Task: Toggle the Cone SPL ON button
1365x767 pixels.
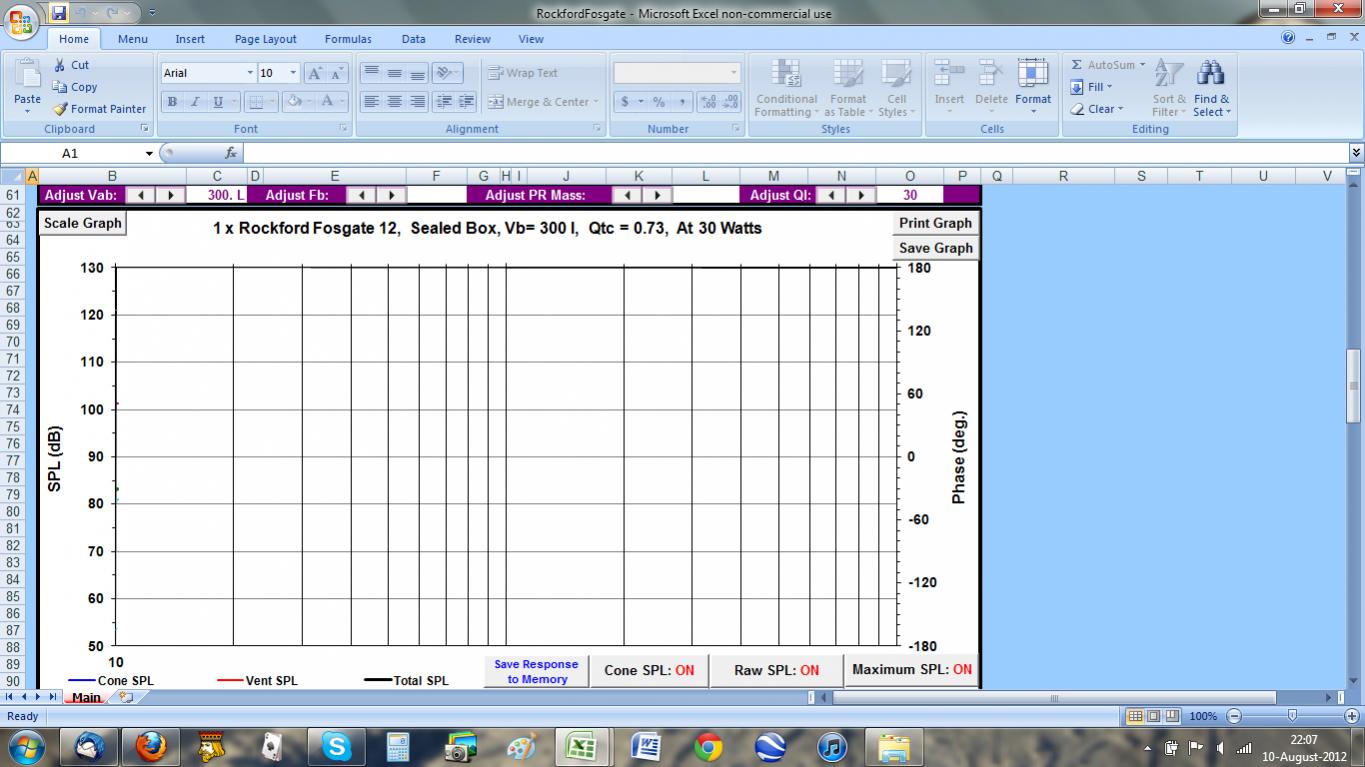Action: coord(649,670)
